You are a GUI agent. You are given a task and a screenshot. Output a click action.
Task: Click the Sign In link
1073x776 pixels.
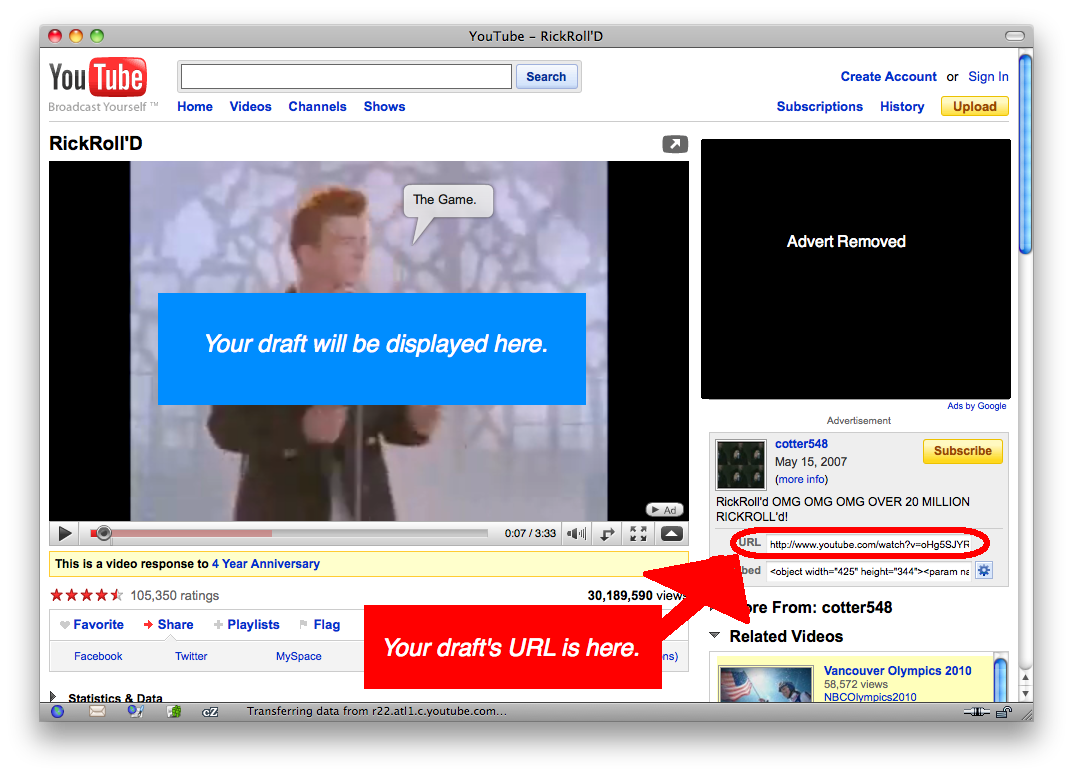(x=988, y=77)
